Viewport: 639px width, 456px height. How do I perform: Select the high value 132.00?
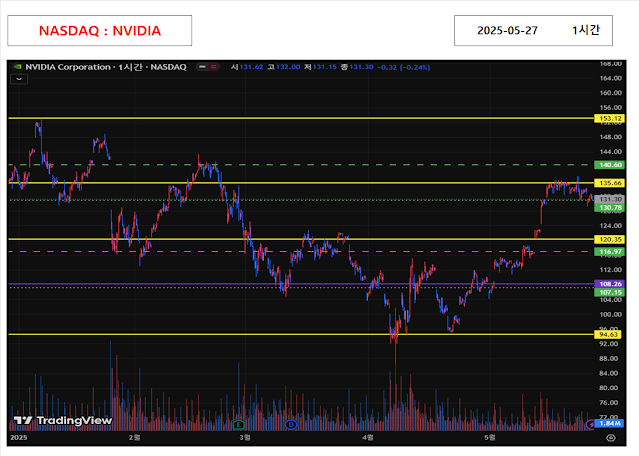pos(288,67)
